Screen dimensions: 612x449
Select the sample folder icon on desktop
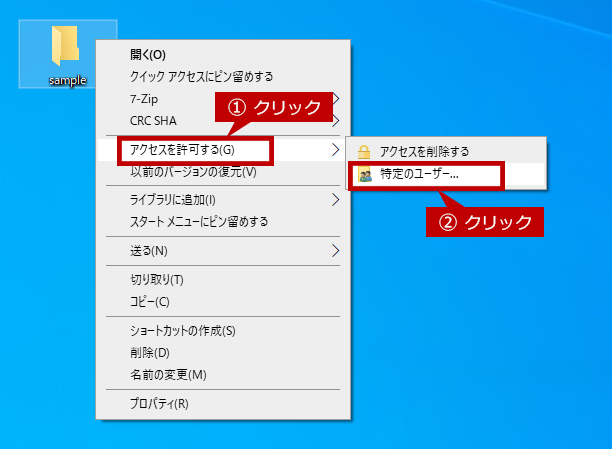[65, 46]
